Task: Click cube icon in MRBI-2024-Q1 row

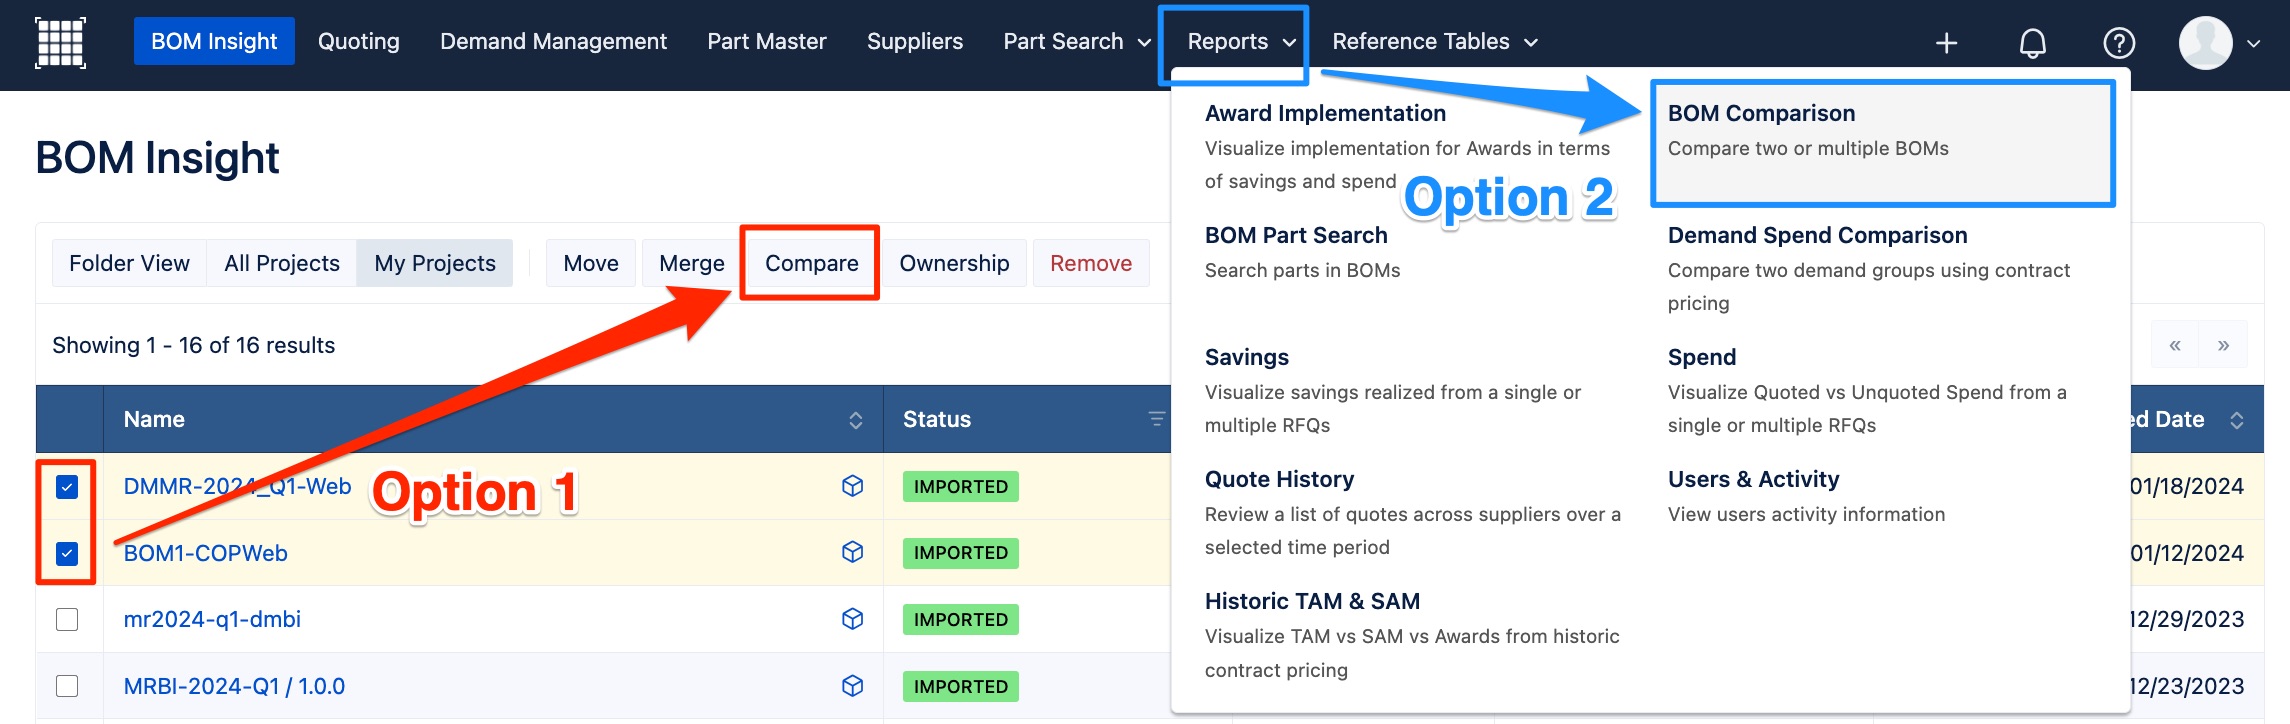Action: pos(852,686)
